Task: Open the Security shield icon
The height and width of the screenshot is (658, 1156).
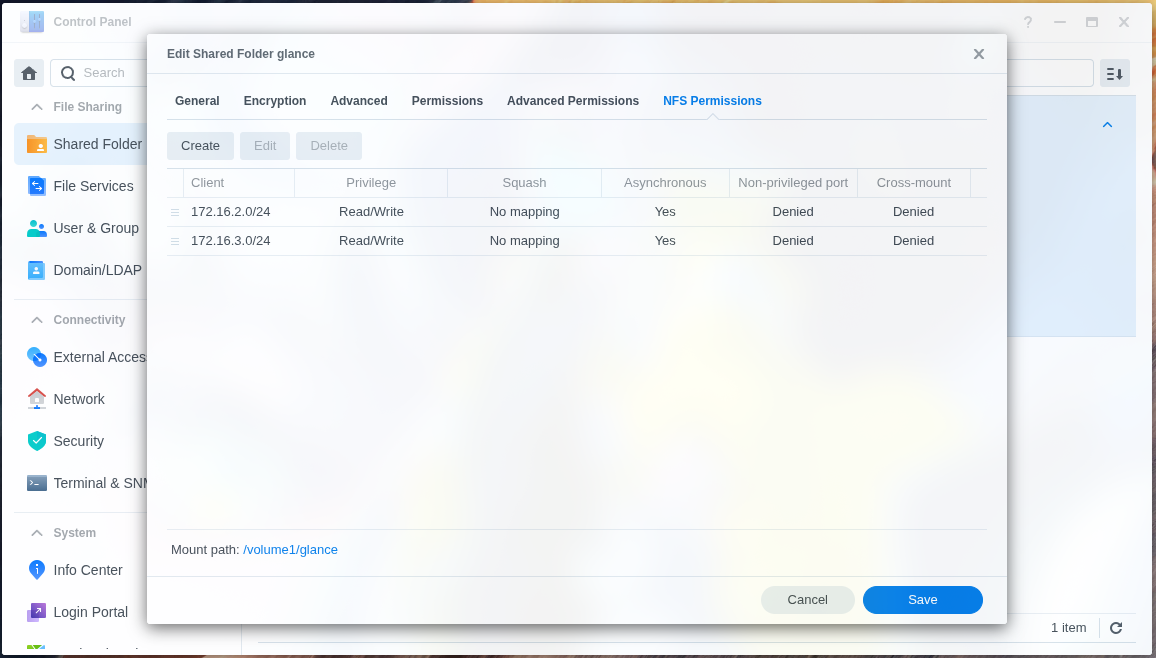Action: pos(36,441)
